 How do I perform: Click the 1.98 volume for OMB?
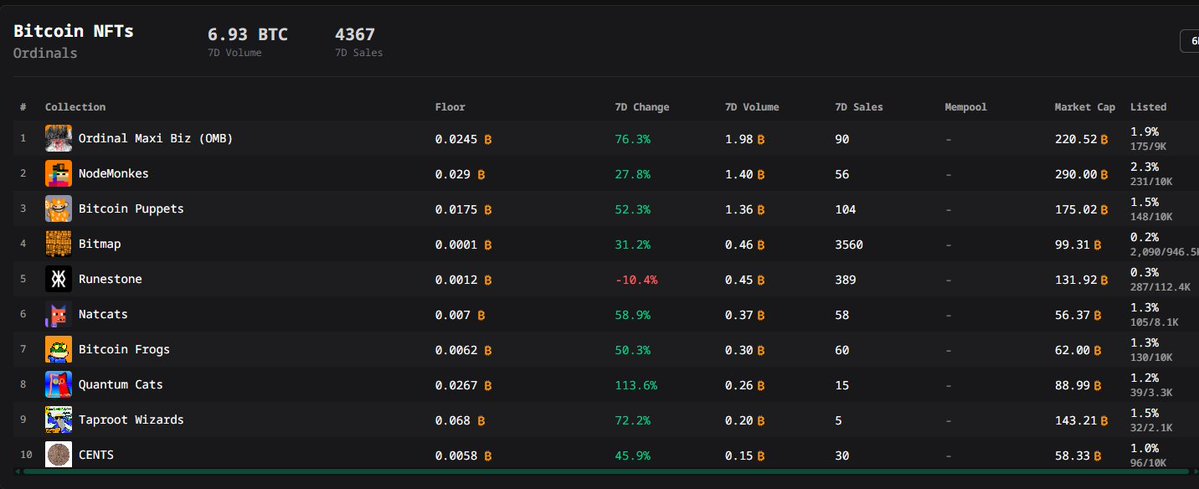(x=739, y=139)
